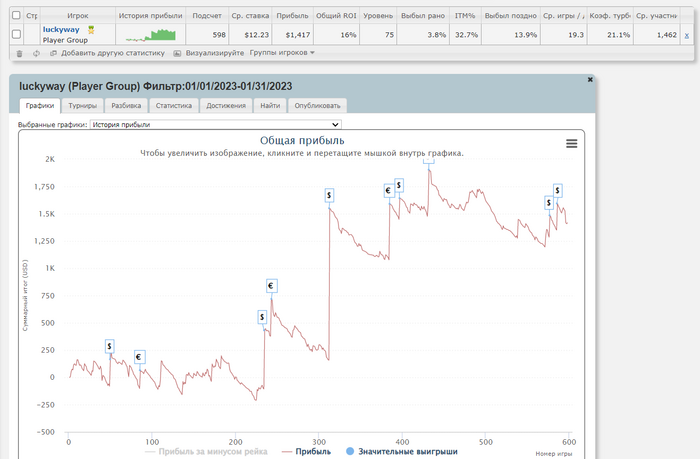Viewport: 700px width, 459px height.
Task: Sort by the Уровень column header
Action: pyautogui.click(x=378, y=16)
